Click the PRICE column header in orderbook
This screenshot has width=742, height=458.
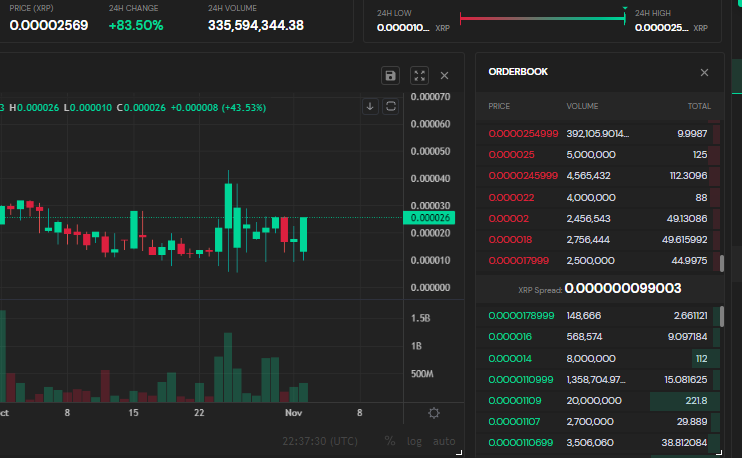pos(499,106)
